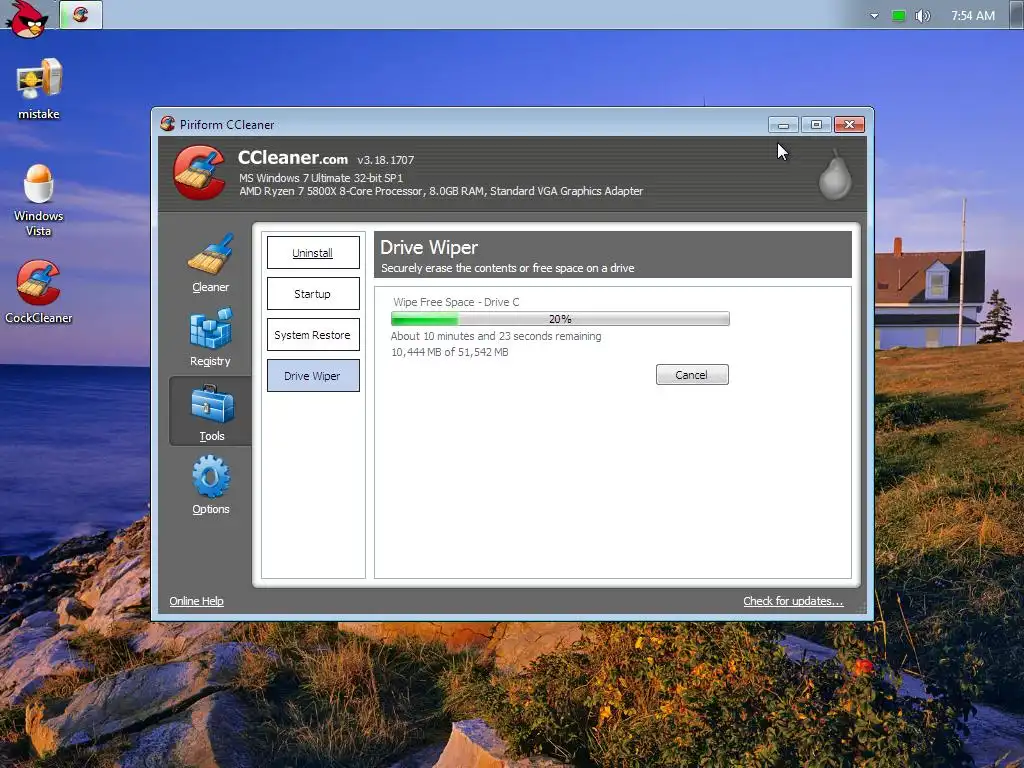Click the '10,444 MB of 51,542 MB' text

(449, 352)
